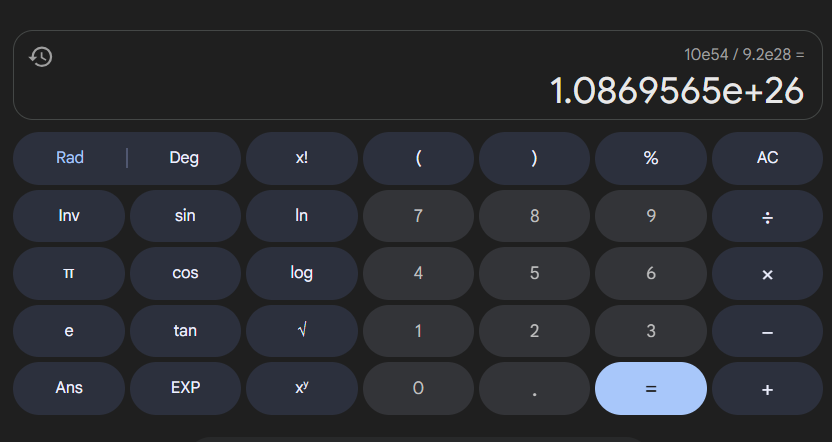The image size is (832, 442).
Task: Insert Euler's constant e
Action: tap(69, 331)
